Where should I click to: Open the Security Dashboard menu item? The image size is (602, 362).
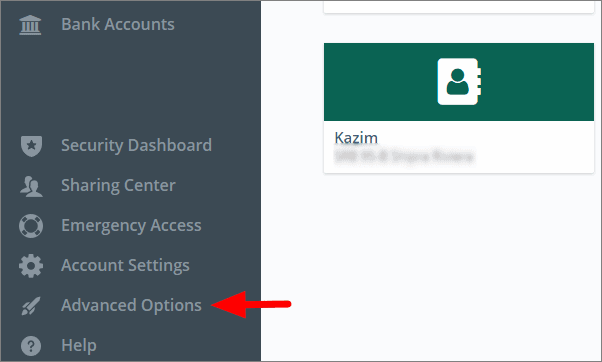coord(136,145)
